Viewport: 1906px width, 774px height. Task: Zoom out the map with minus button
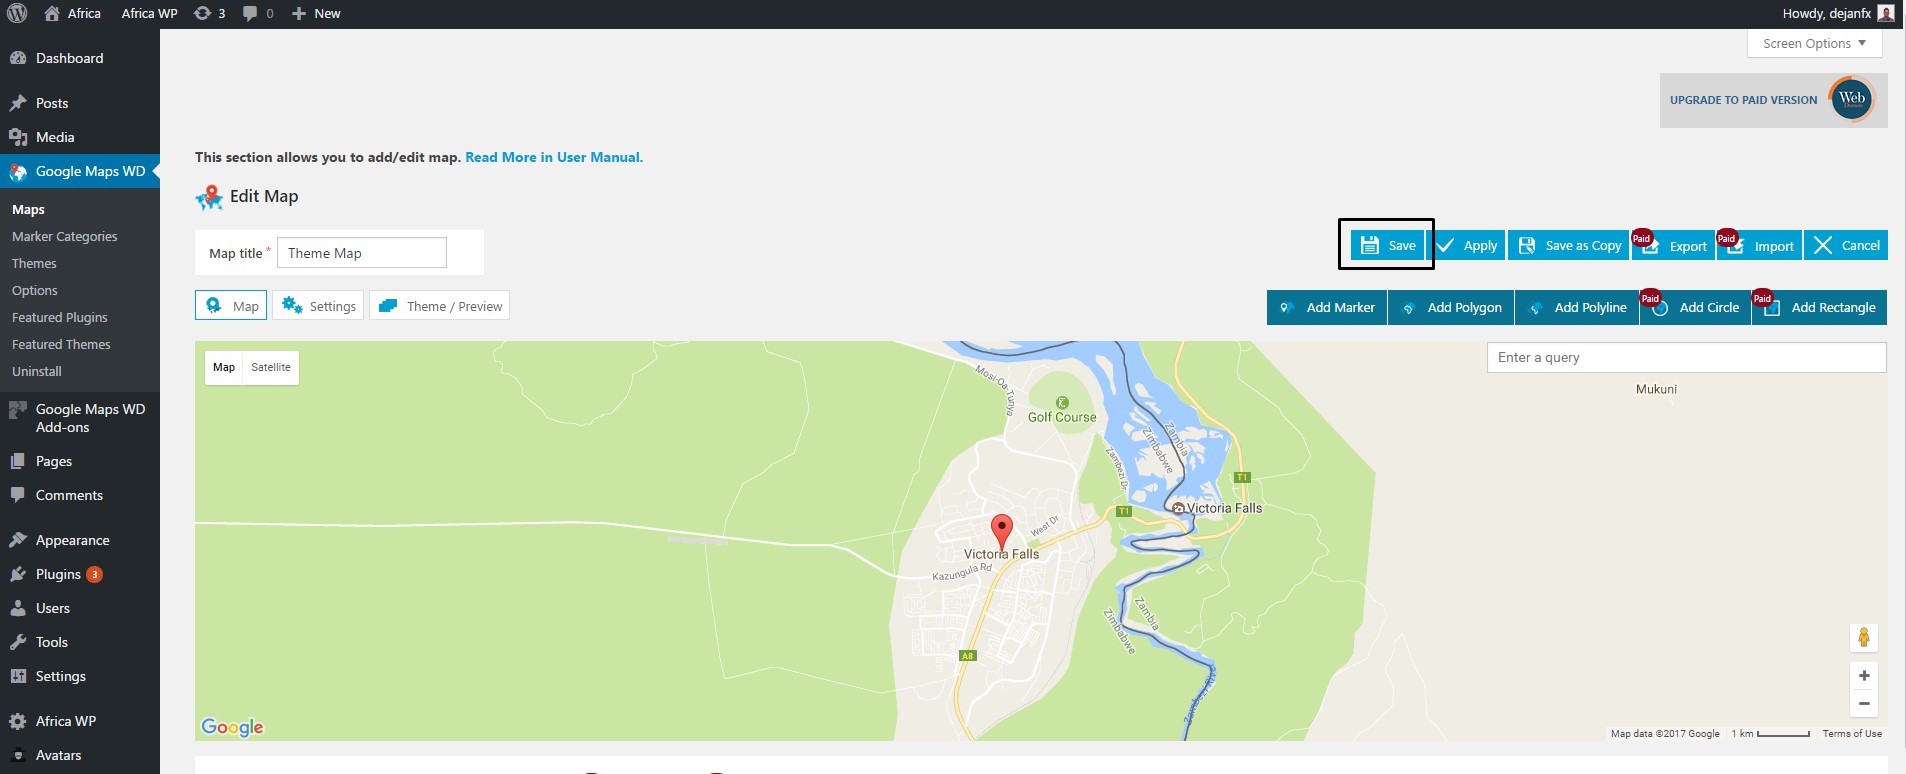pos(1864,704)
